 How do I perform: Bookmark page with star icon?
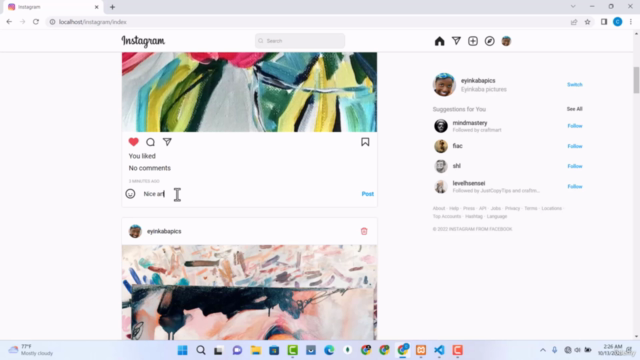(x=587, y=22)
